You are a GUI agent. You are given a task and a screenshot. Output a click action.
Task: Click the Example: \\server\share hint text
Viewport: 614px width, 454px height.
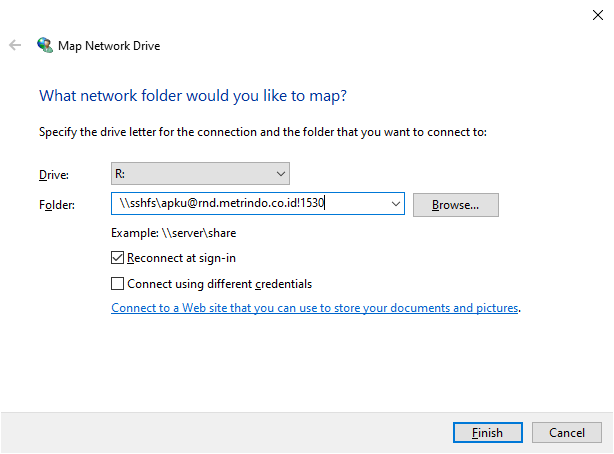[173, 233]
